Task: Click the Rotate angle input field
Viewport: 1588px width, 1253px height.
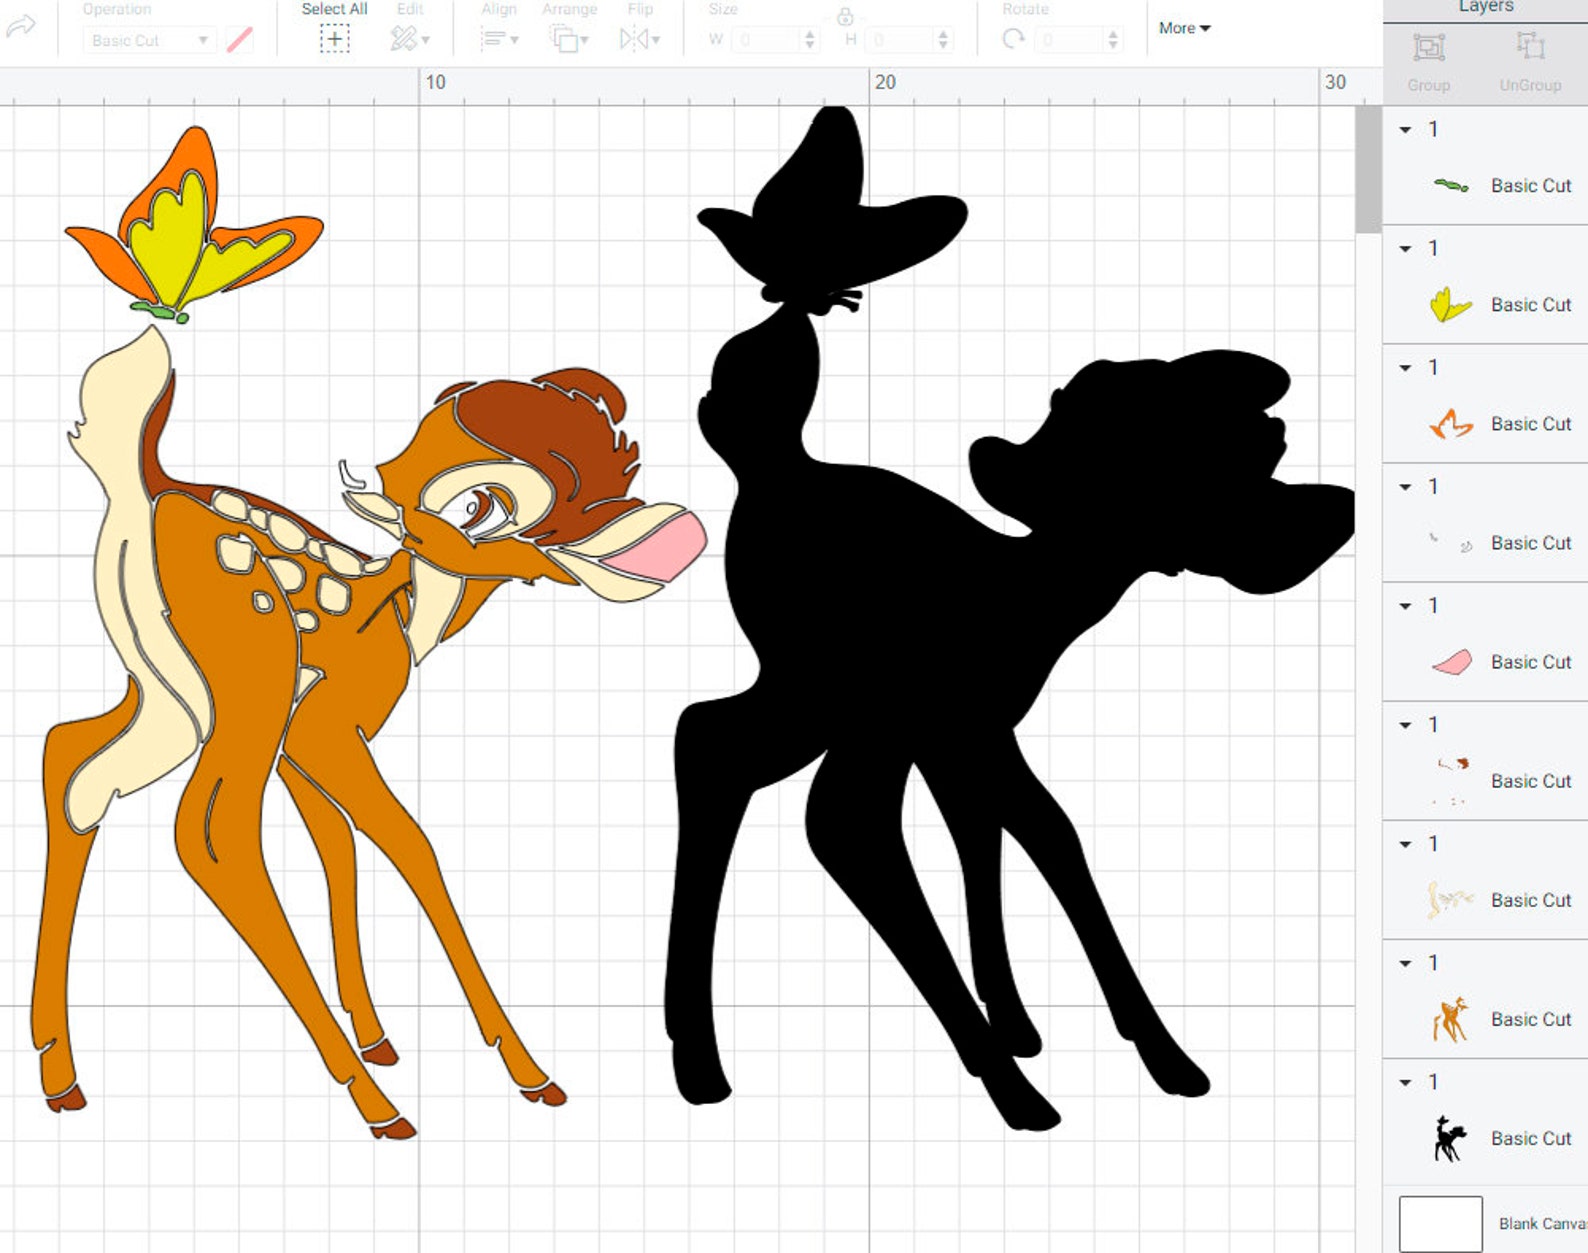Action: (1070, 40)
